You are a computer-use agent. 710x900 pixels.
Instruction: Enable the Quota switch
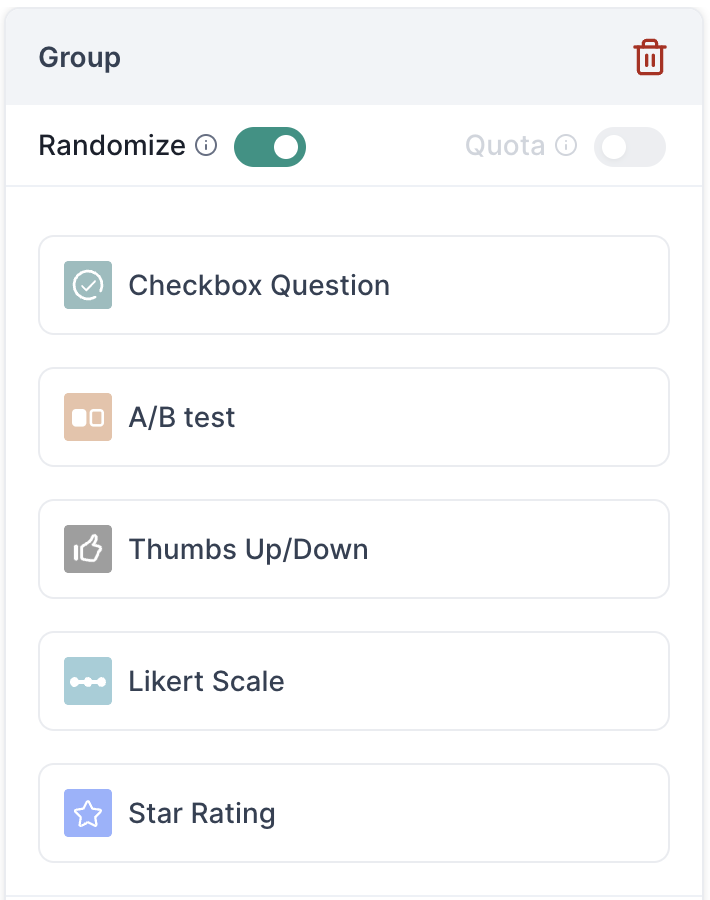pyautogui.click(x=630, y=147)
